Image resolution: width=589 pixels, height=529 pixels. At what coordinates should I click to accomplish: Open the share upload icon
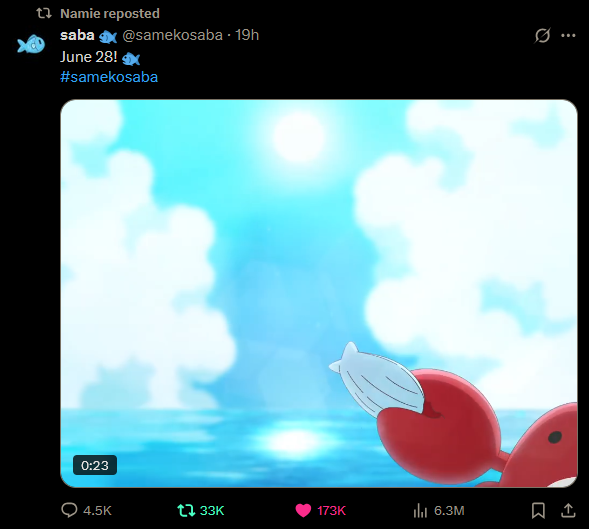(568, 510)
